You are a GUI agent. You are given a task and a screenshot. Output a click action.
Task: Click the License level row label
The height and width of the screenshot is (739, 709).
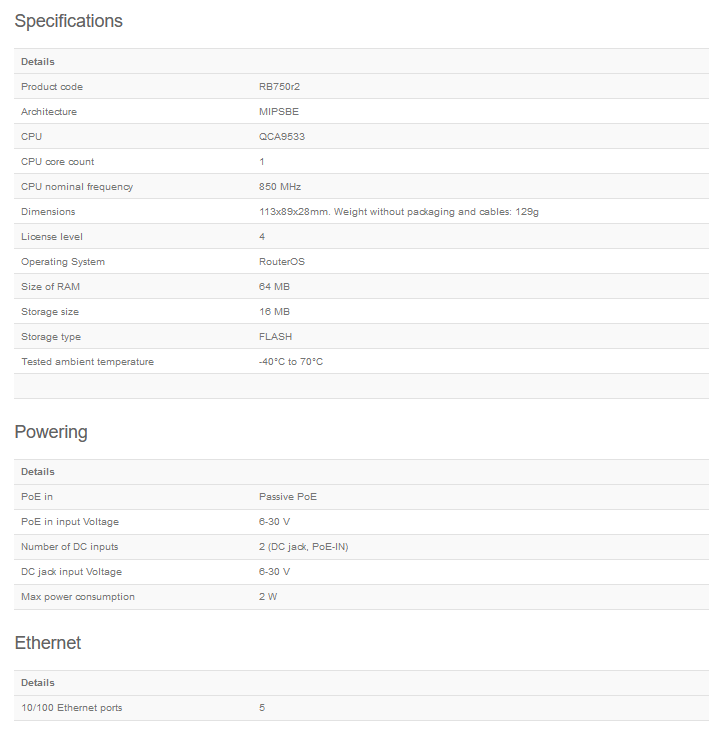pos(52,237)
